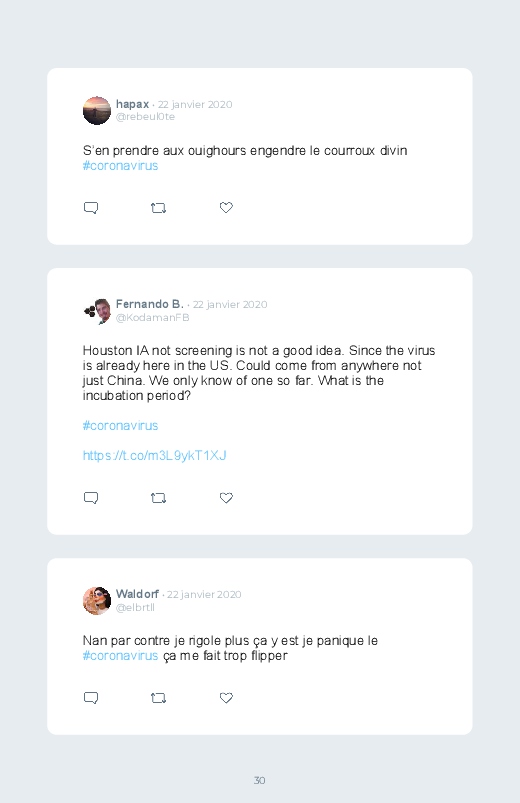Like Fernando B.'s tweet
This screenshot has width=520, height=803.
[226, 498]
